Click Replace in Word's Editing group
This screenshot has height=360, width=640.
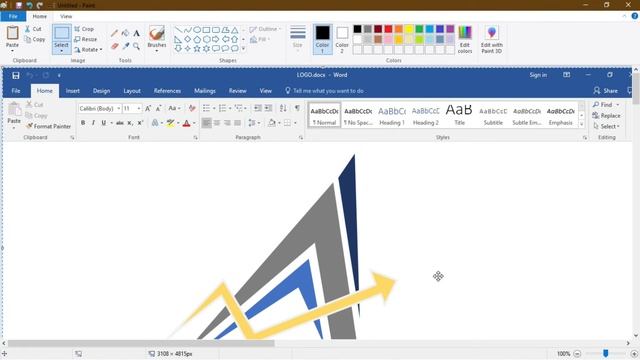[607, 116]
